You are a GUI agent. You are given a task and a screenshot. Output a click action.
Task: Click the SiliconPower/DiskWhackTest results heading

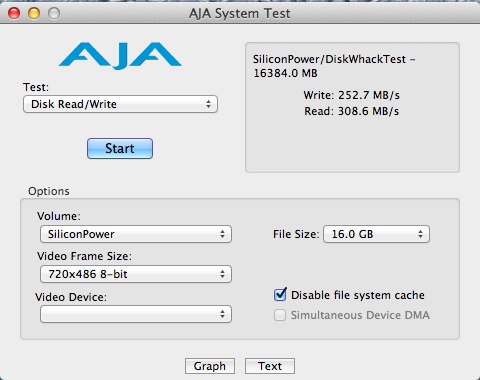[334, 66]
